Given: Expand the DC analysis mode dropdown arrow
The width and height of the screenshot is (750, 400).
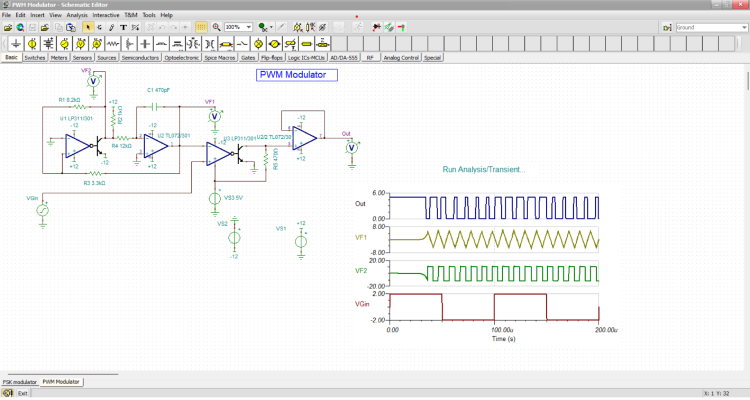Looking at the screenshot, I should [x=271, y=27].
